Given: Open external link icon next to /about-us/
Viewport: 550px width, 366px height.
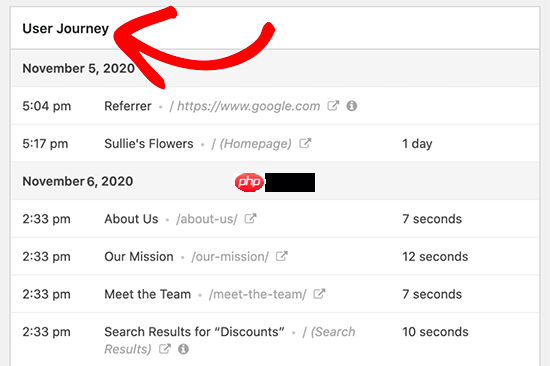Looking at the screenshot, I should tap(250, 219).
